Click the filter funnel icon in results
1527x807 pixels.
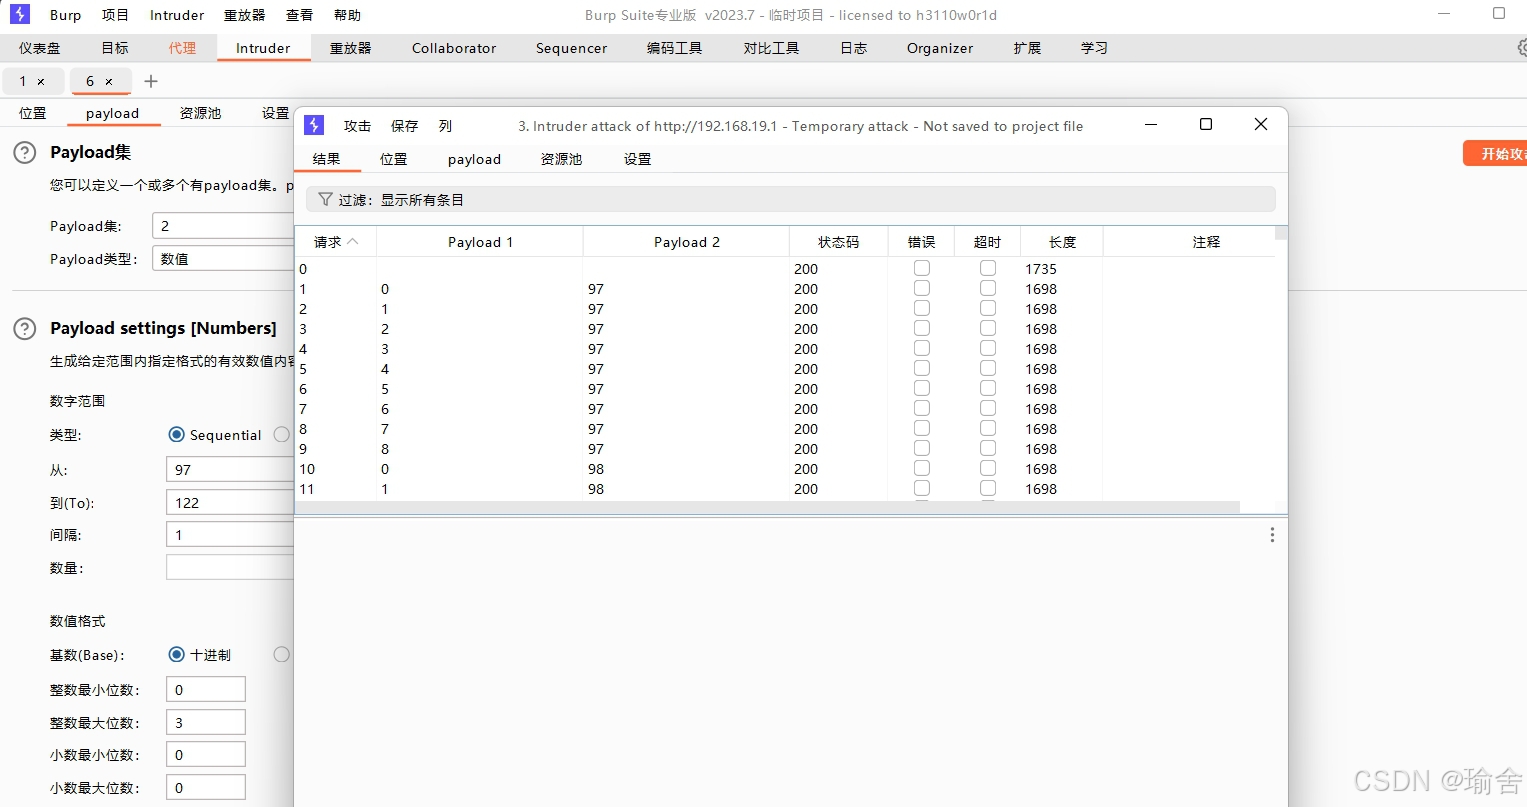(325, 199)
